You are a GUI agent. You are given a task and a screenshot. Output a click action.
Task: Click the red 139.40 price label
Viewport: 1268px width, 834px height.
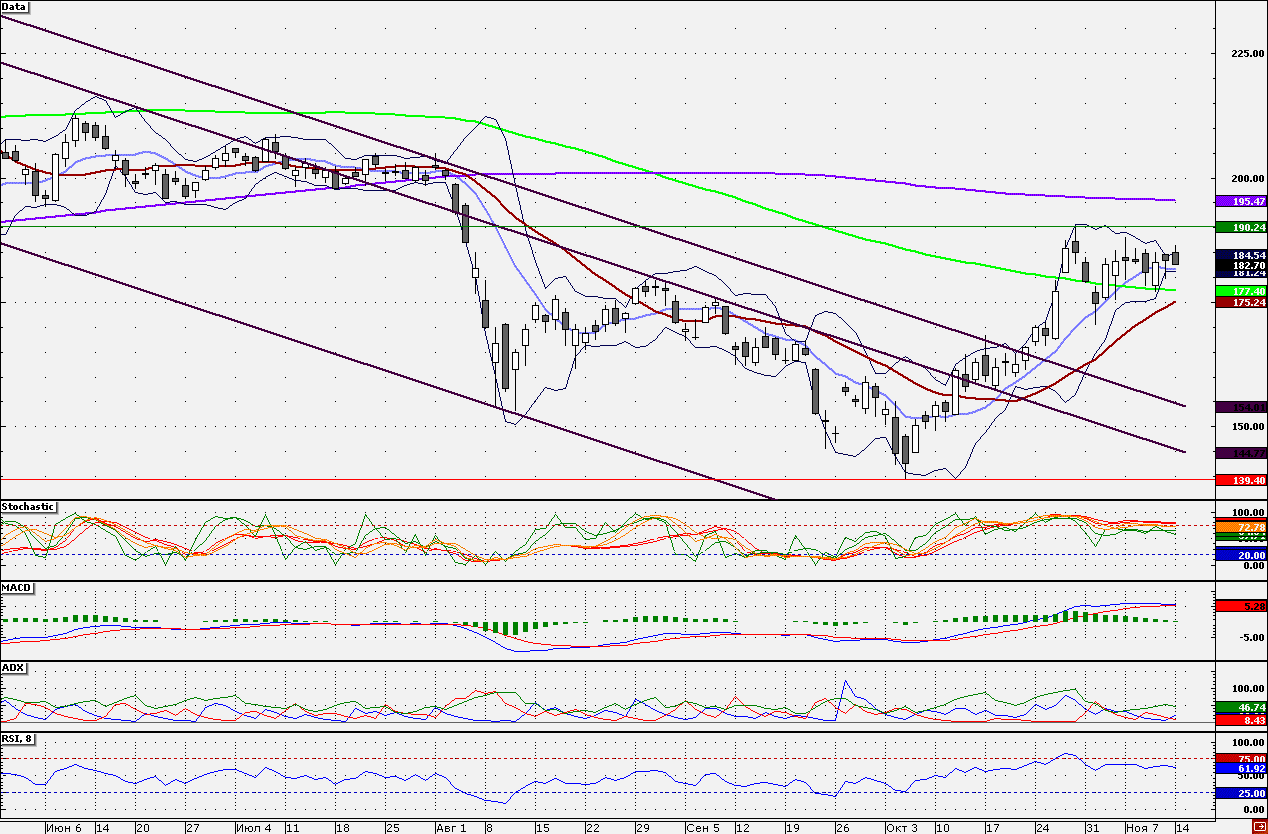coord(1241,480)
